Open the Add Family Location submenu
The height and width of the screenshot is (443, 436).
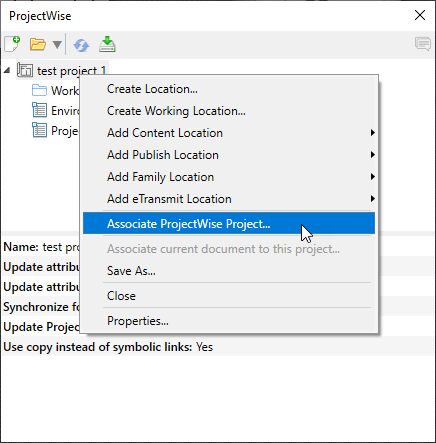click(229, 177)
